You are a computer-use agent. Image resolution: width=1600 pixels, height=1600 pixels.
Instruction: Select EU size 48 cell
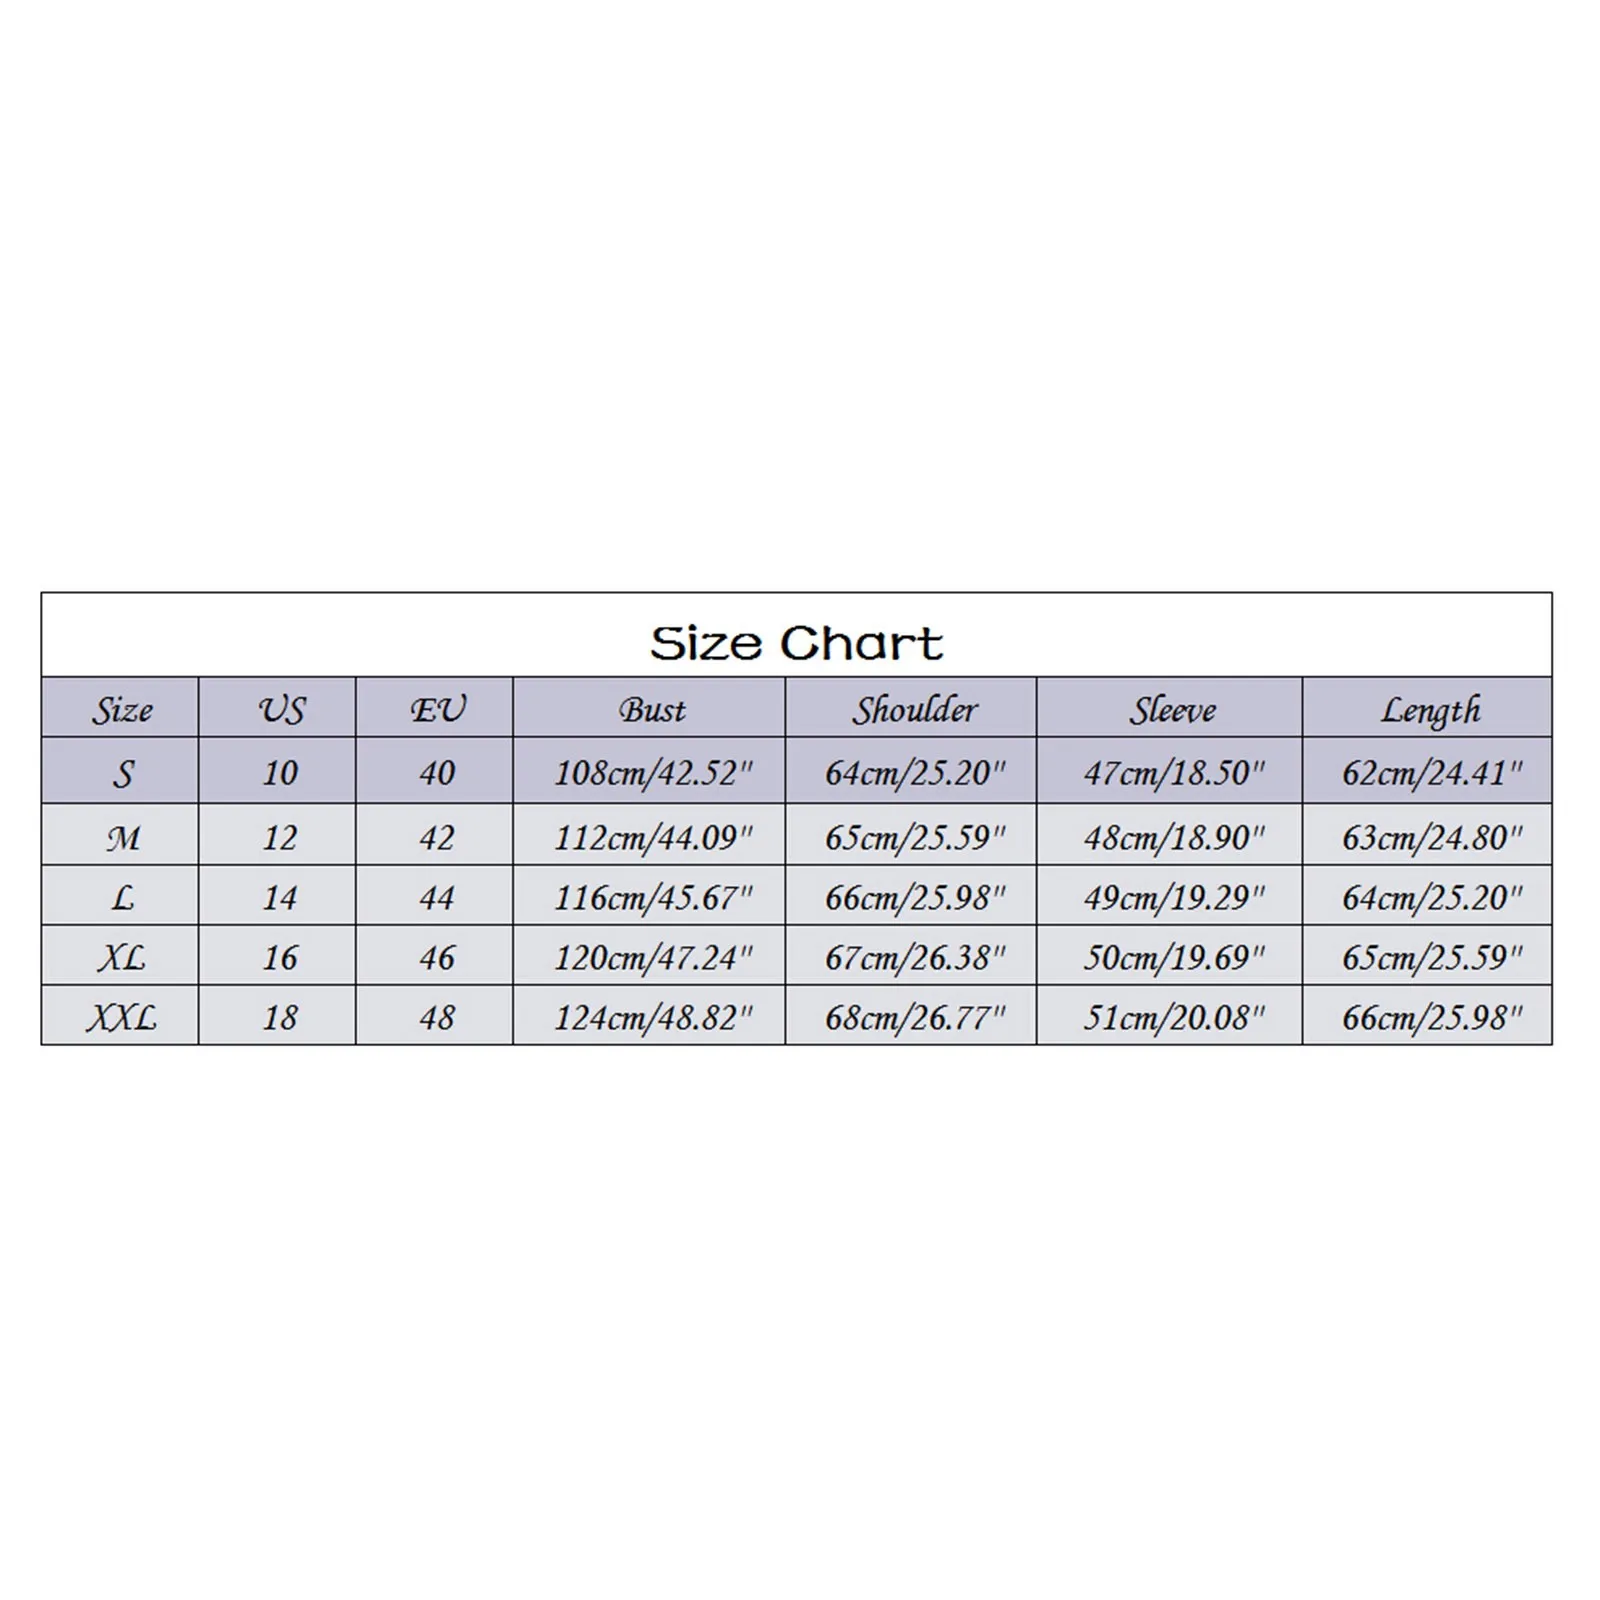pyautogui.click(x=437, y=1018)
